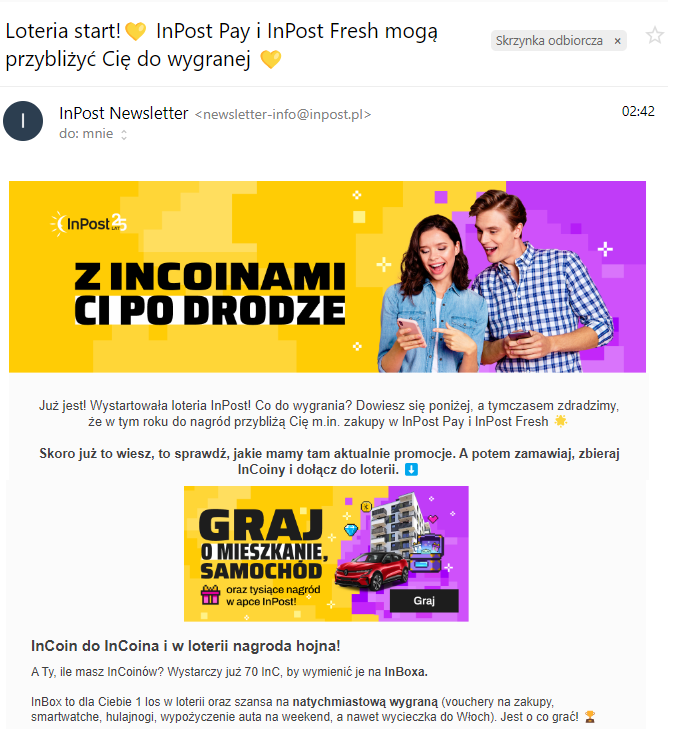This screenshot has height=729, width=674.
Task: Expand recipient details next to 'do: mnie'
Action: pyautogui.click(x=124, y=135)
